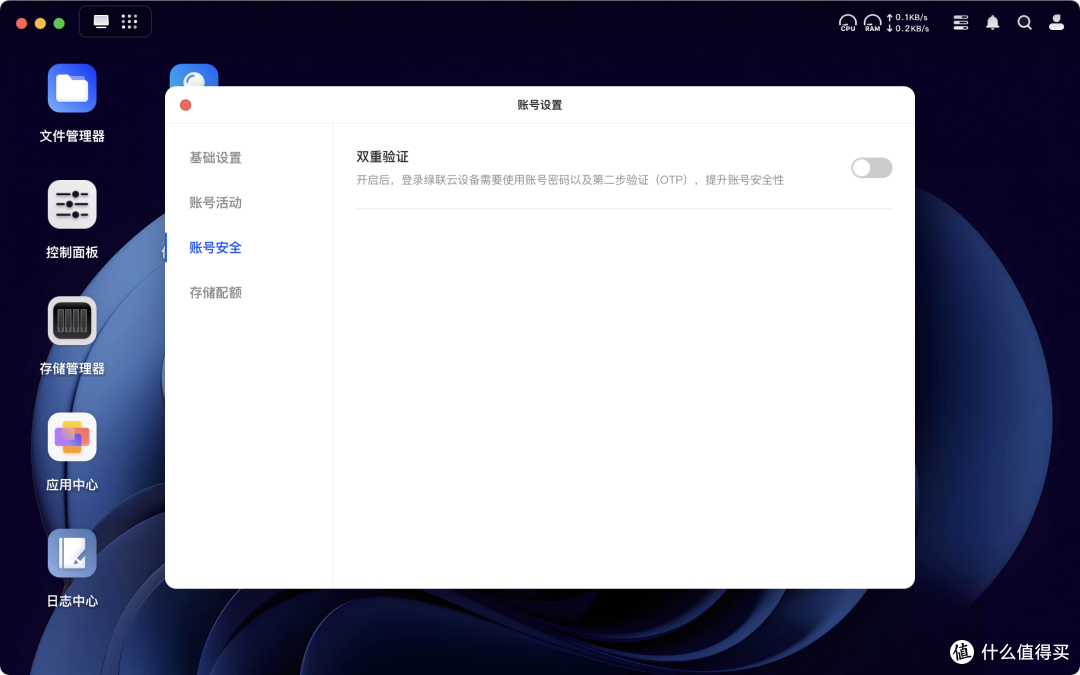Image resolution: width=1080 pixels, height=675 pixels.
Task: Switch to the 账号活动 tab
Action: point(216,202)
